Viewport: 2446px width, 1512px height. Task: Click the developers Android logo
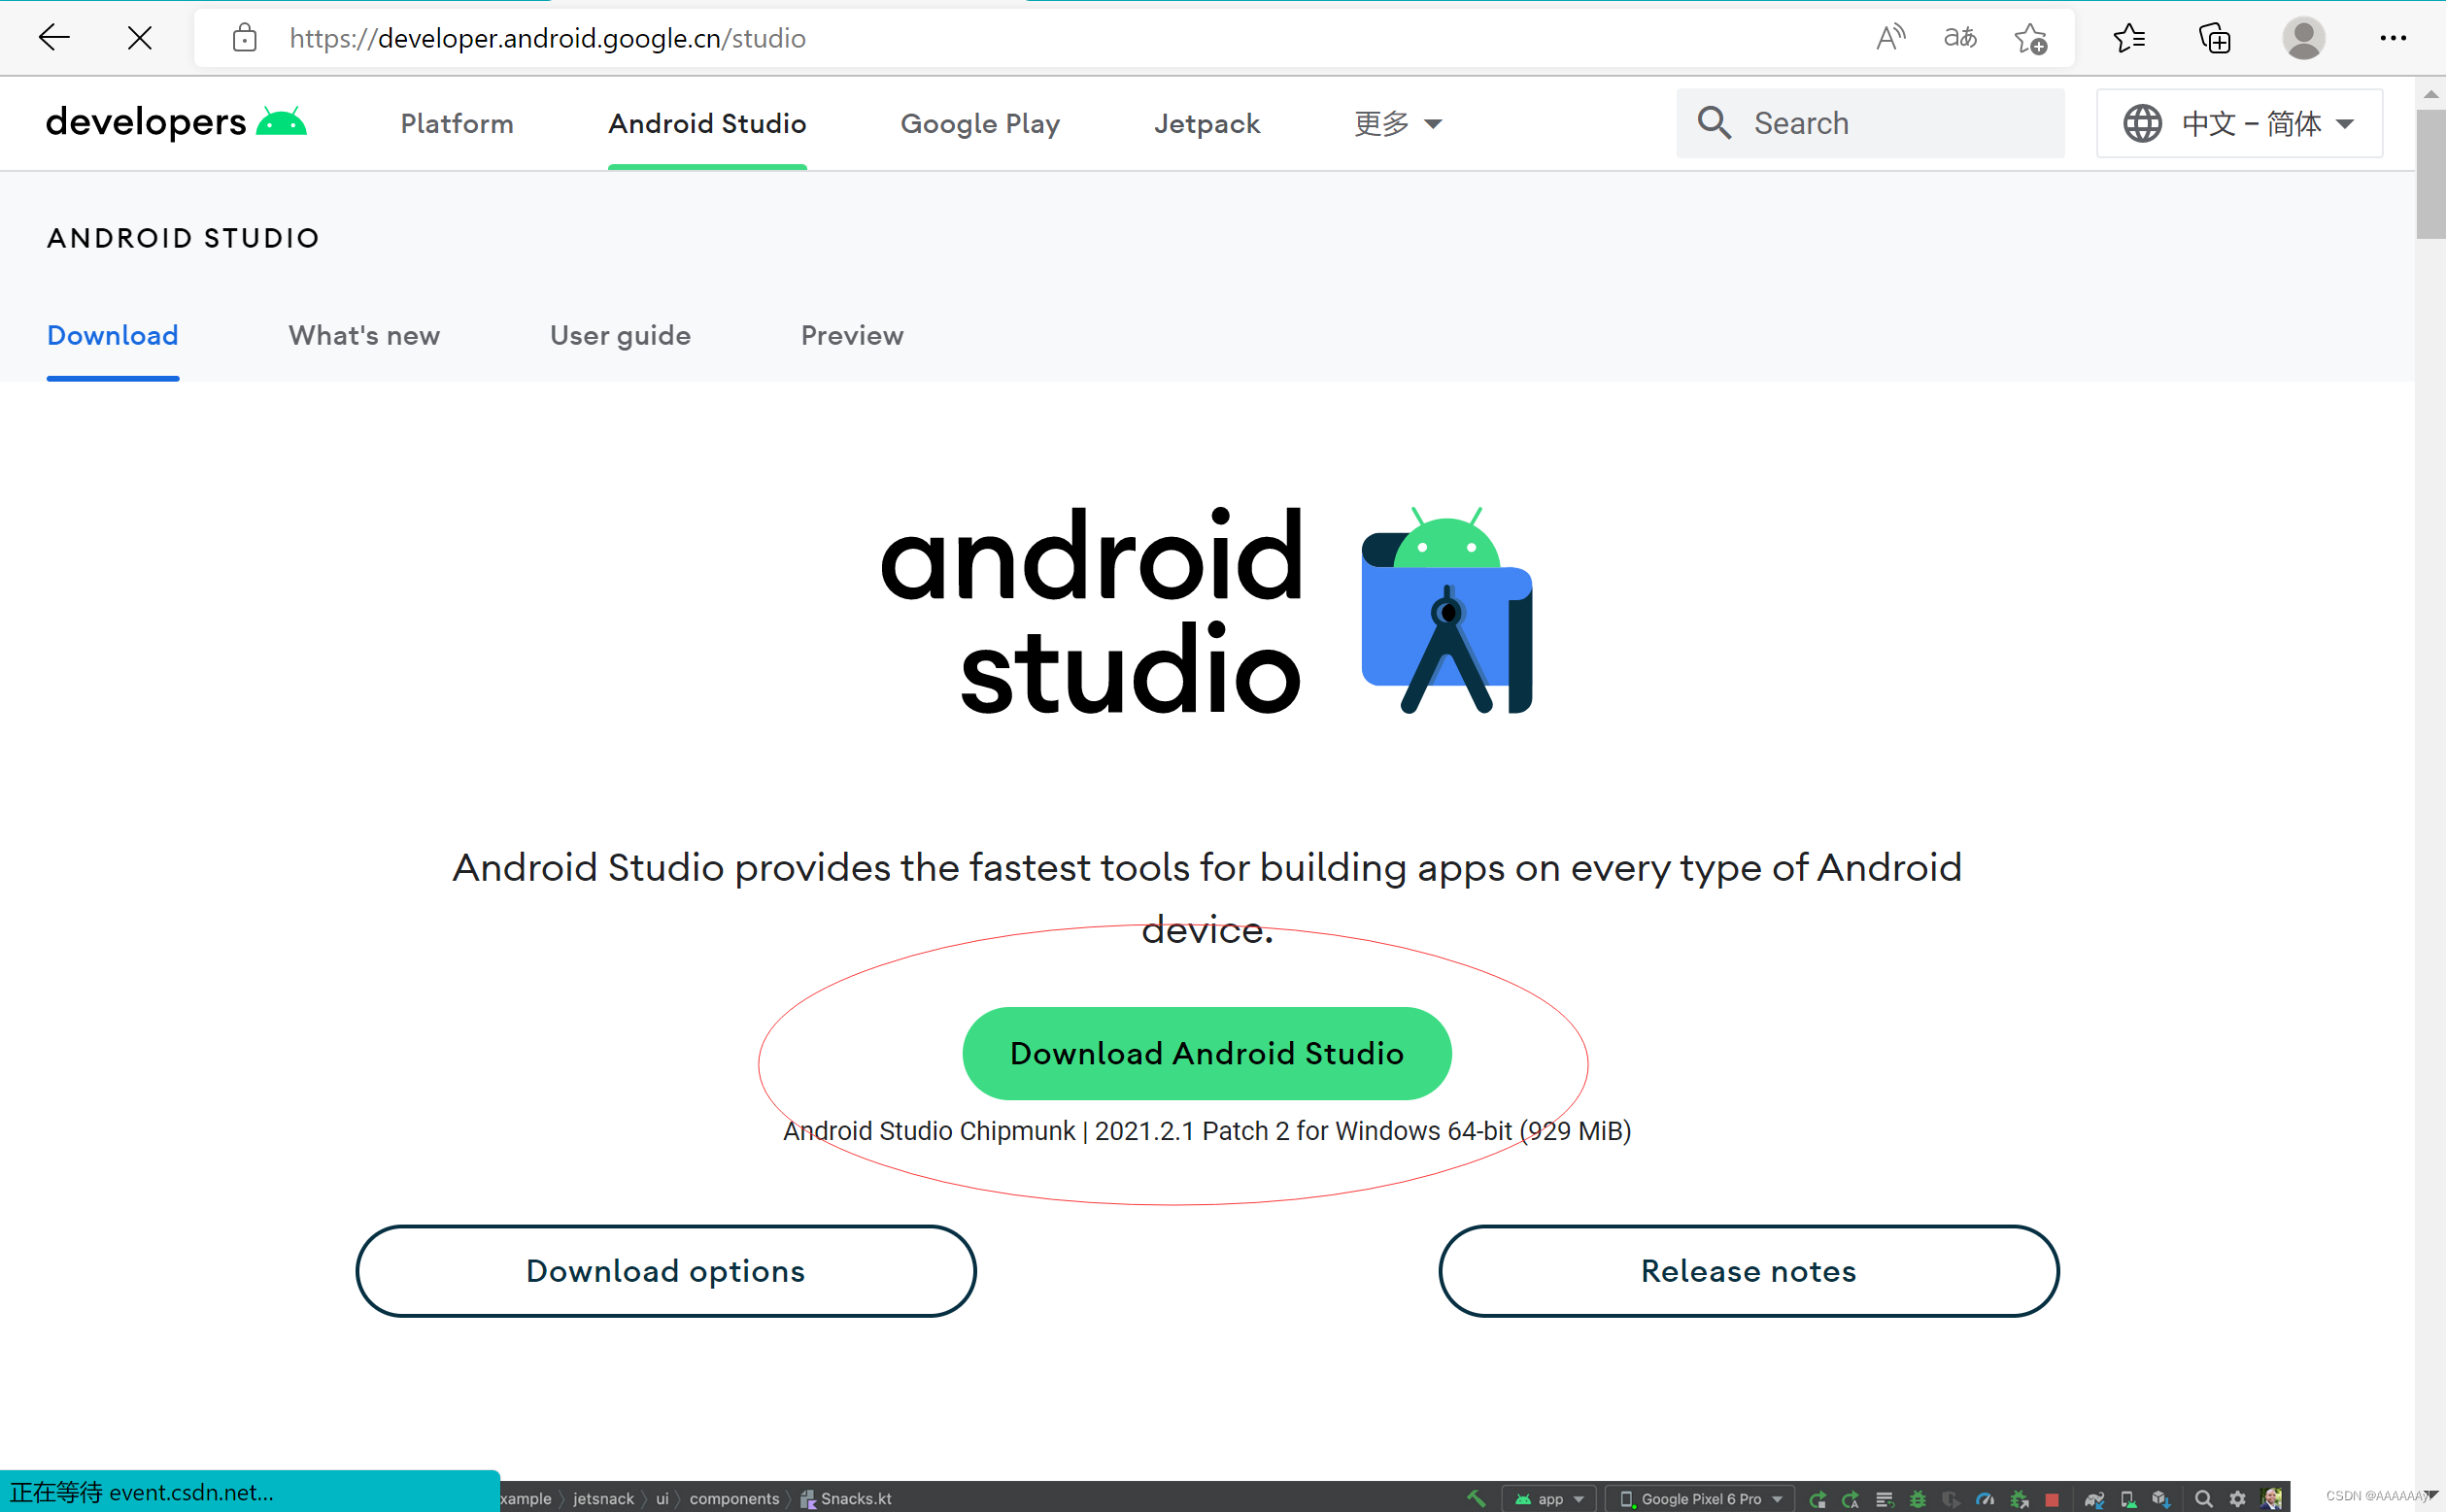pyautogui.click(x=282, y=122)
